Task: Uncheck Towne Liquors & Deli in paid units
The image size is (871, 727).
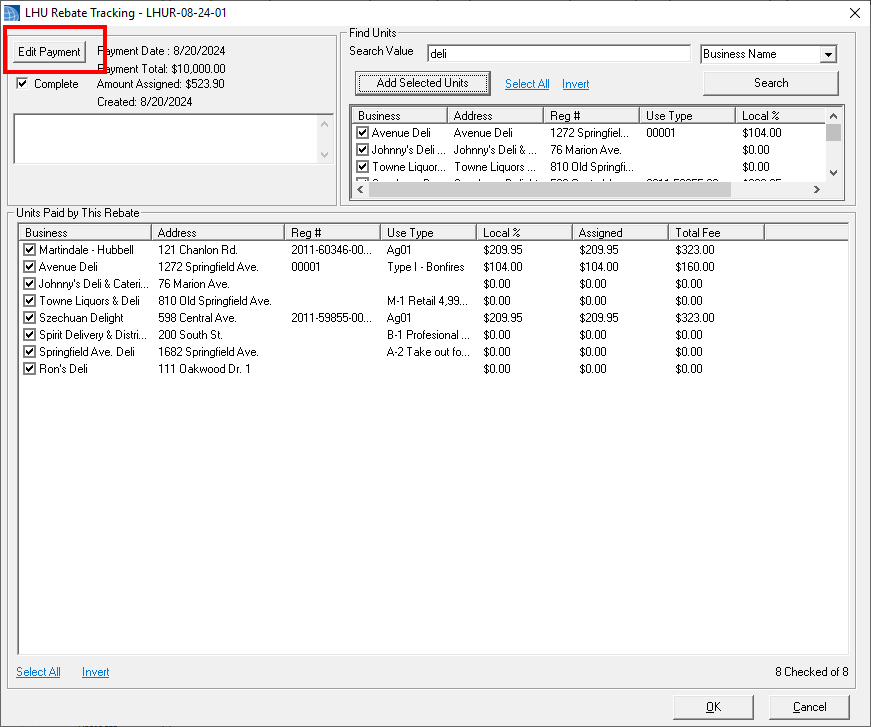Action: [x=29, y=301]
